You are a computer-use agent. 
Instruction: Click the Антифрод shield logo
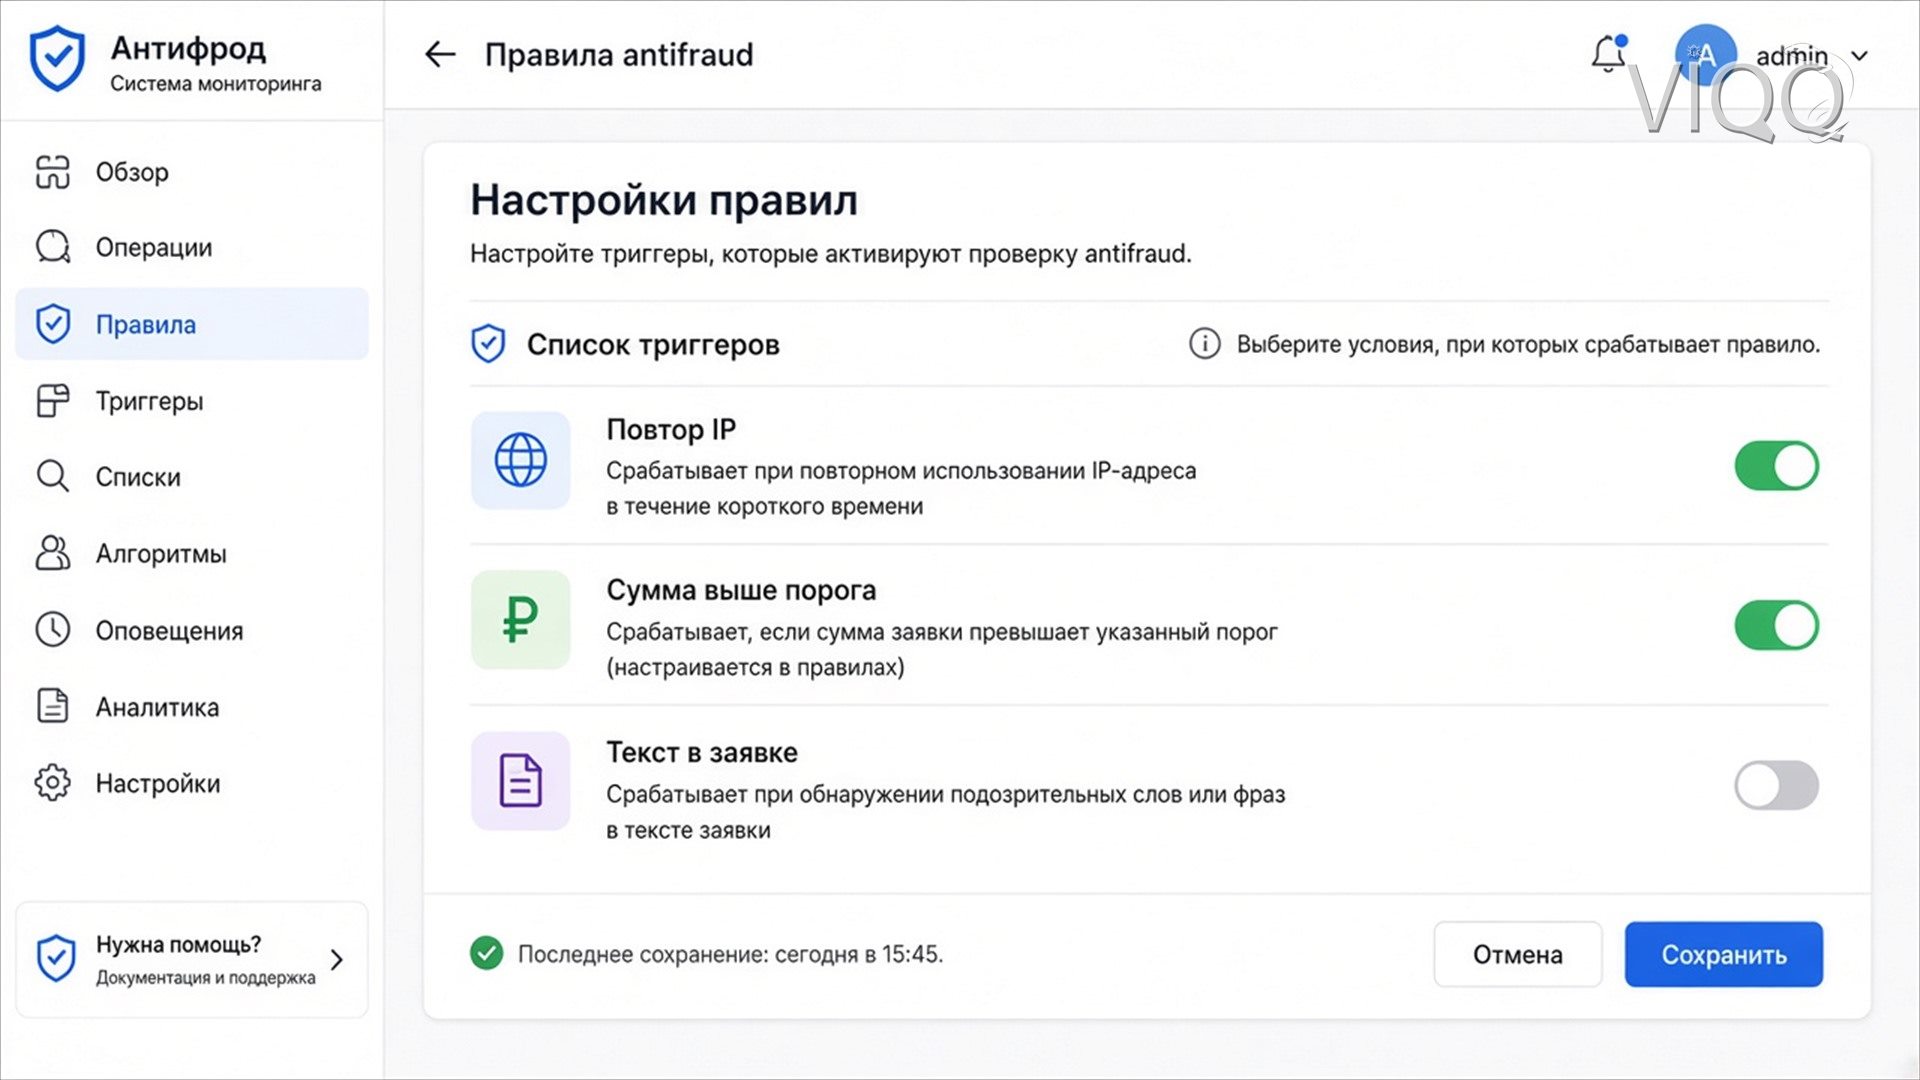[57, 59]
